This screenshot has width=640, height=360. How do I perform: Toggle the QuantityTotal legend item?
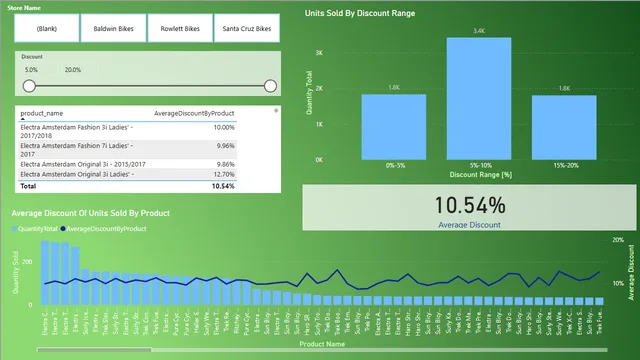tap(35, 229)
